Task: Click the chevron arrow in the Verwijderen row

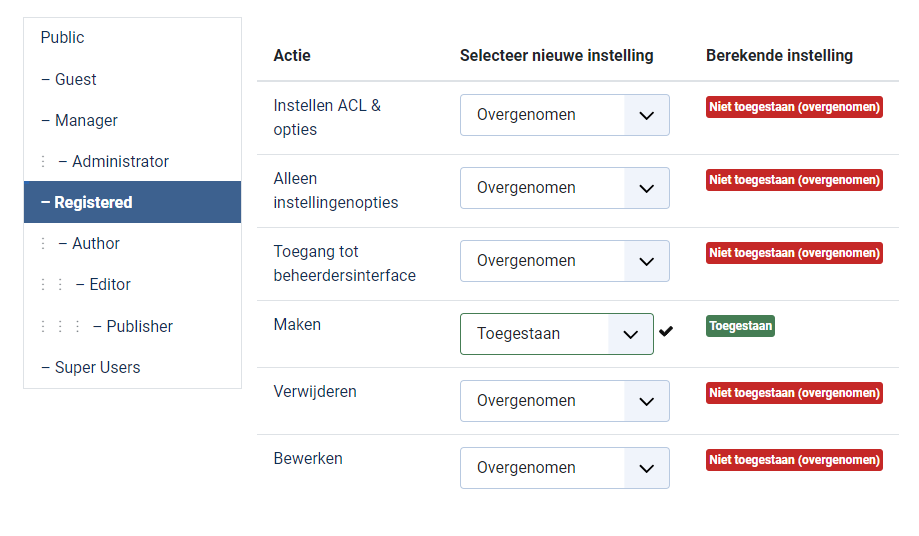Action: (646, 401)
